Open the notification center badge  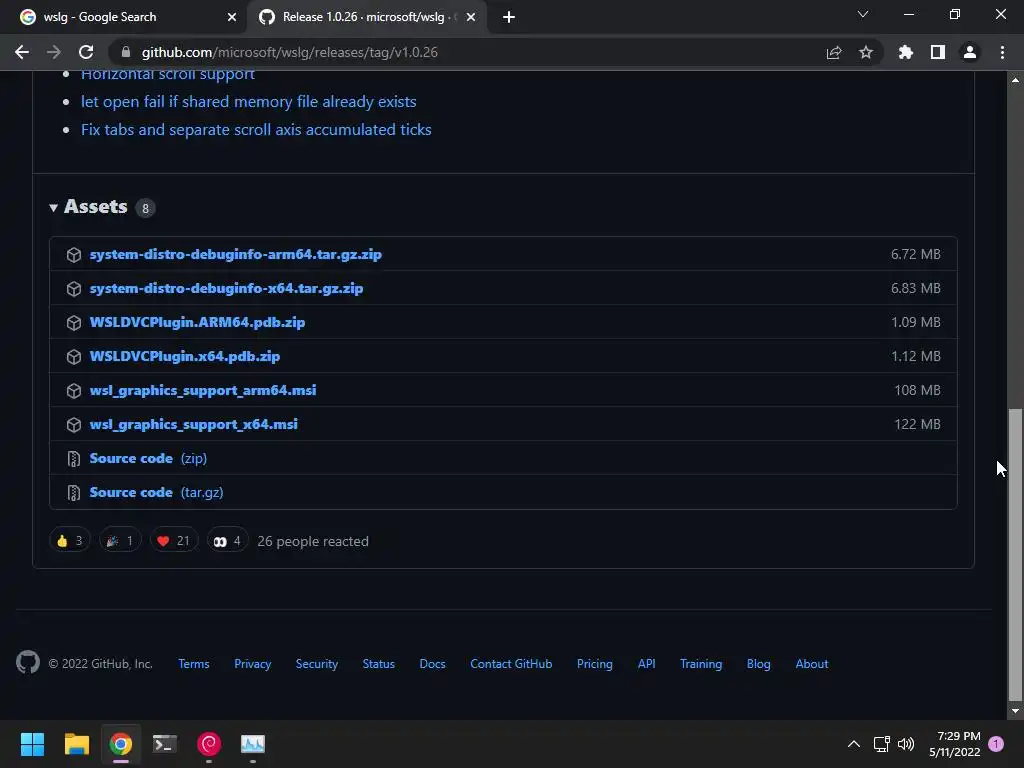pyautogui.click(x=996, y=744)
